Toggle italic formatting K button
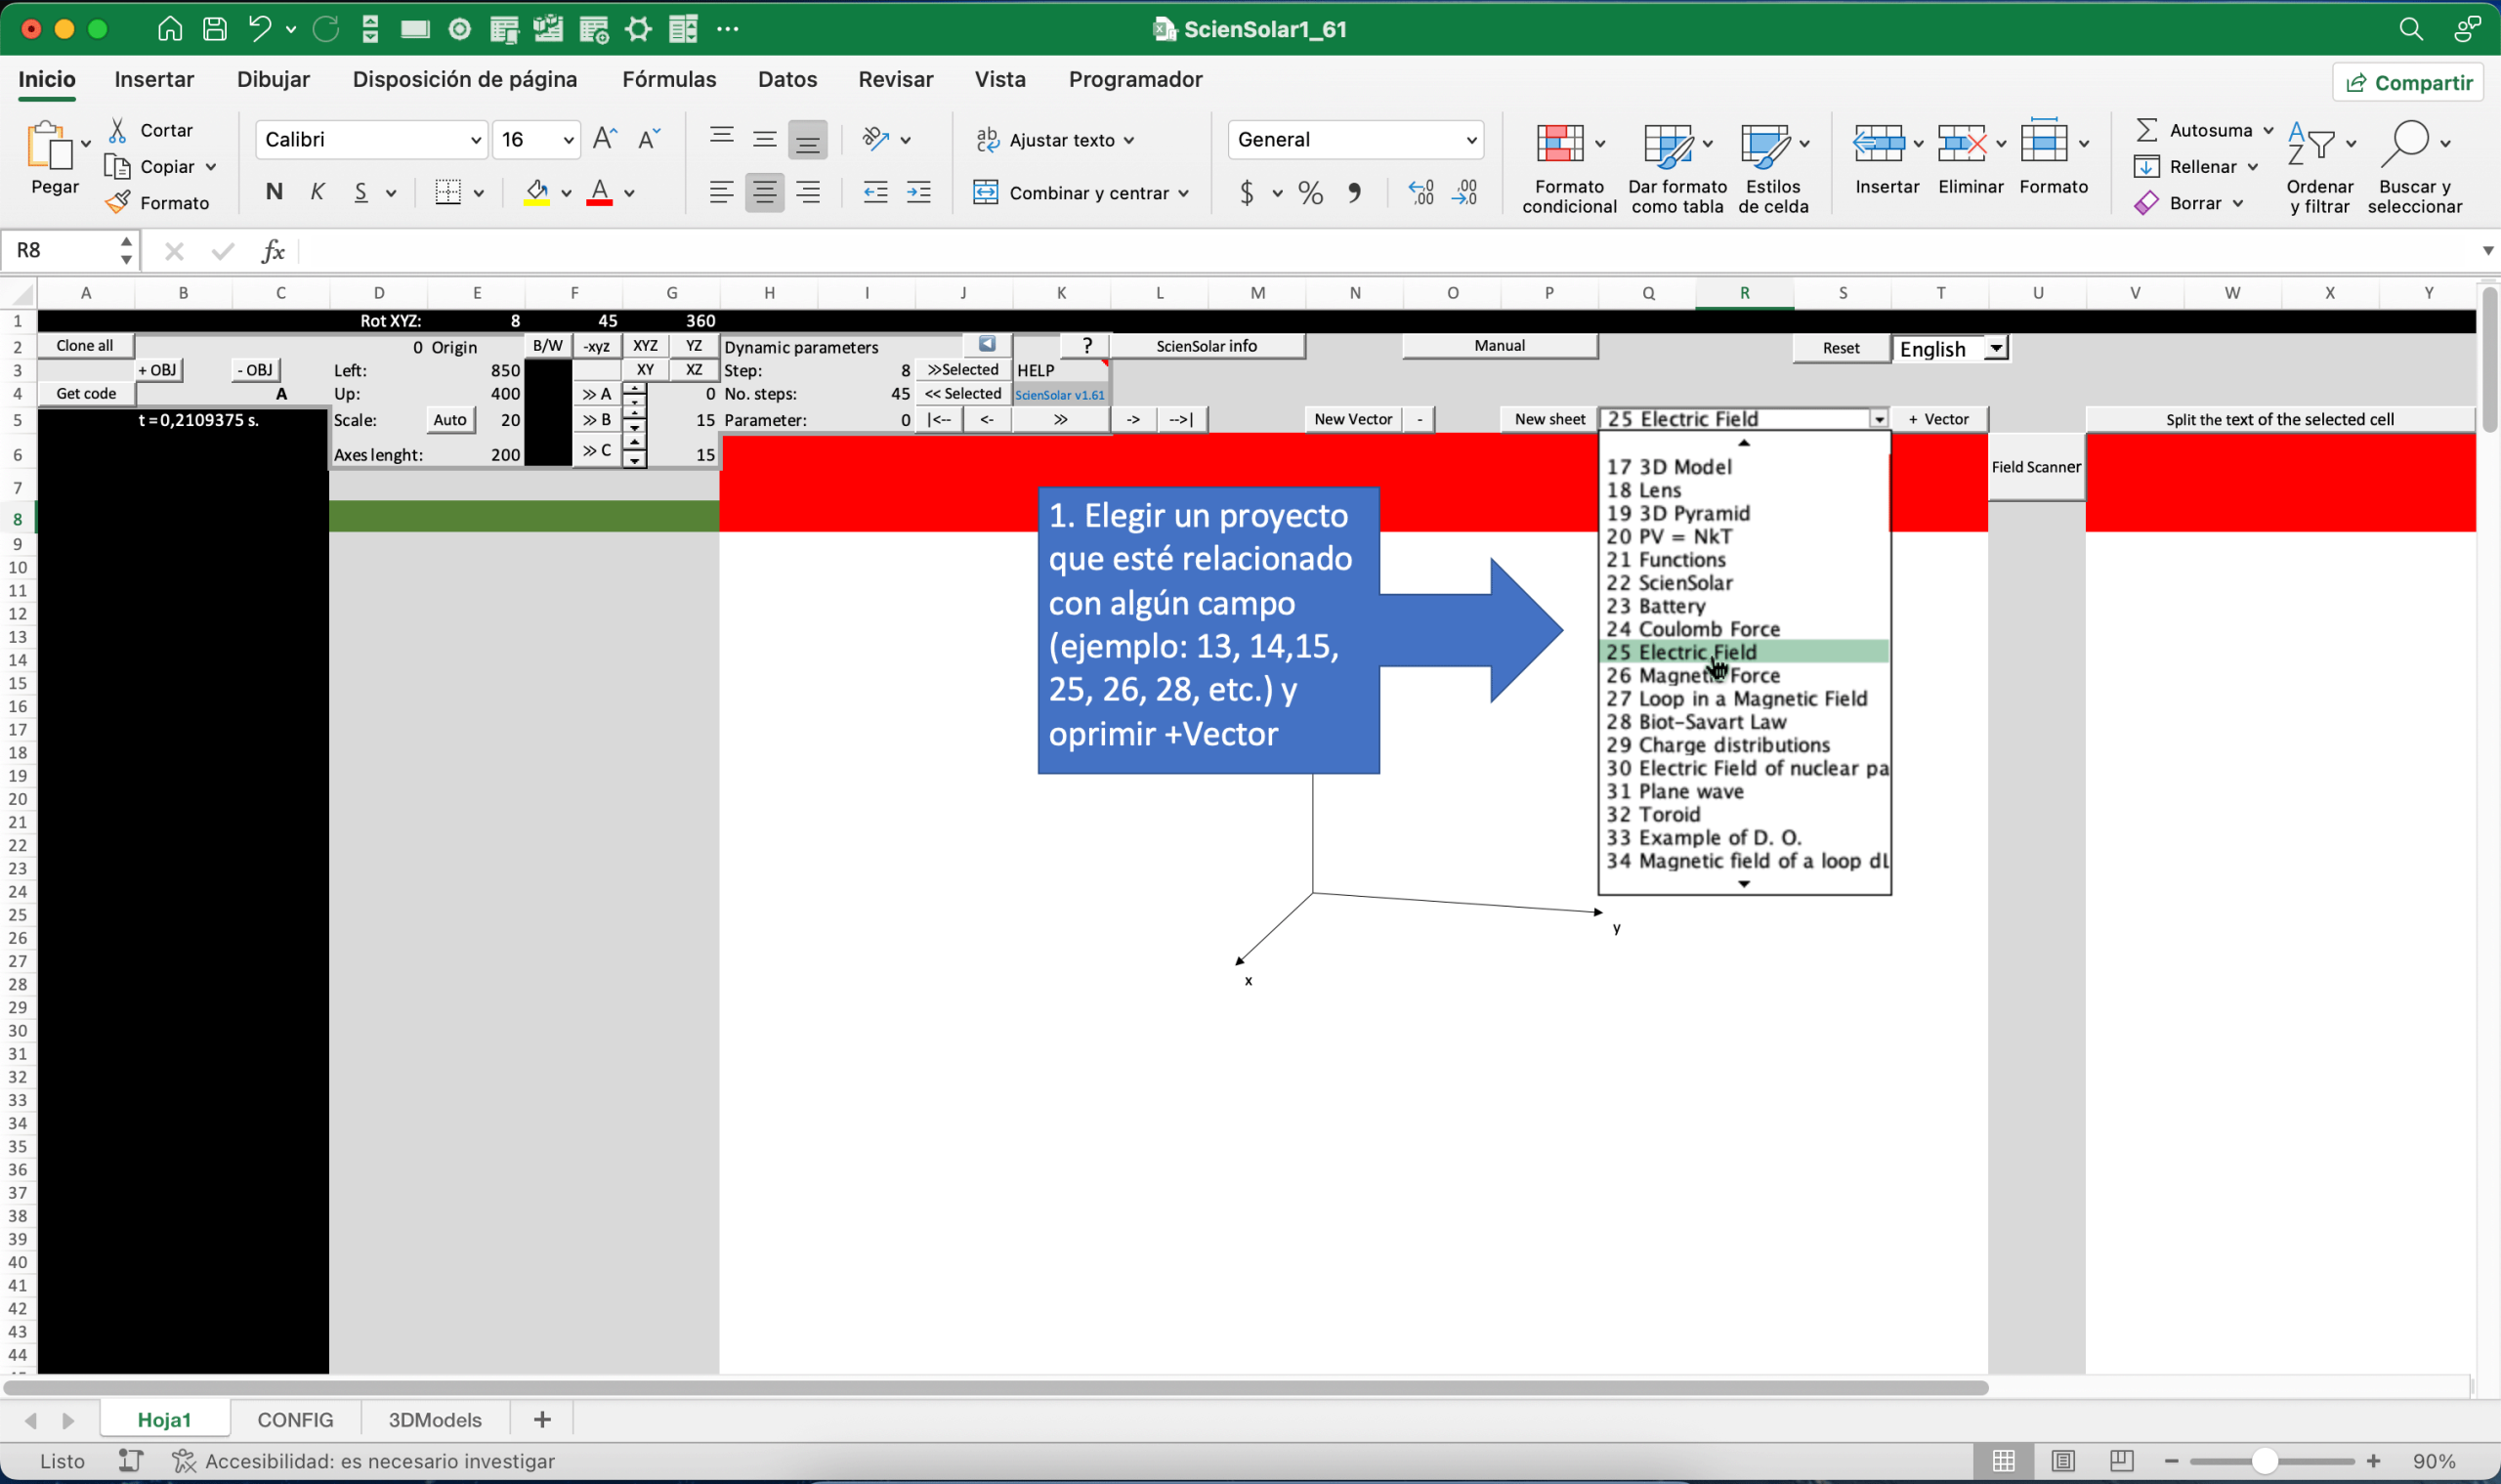This screenshot has height=1484, width=2501. [x=318, y=192]
